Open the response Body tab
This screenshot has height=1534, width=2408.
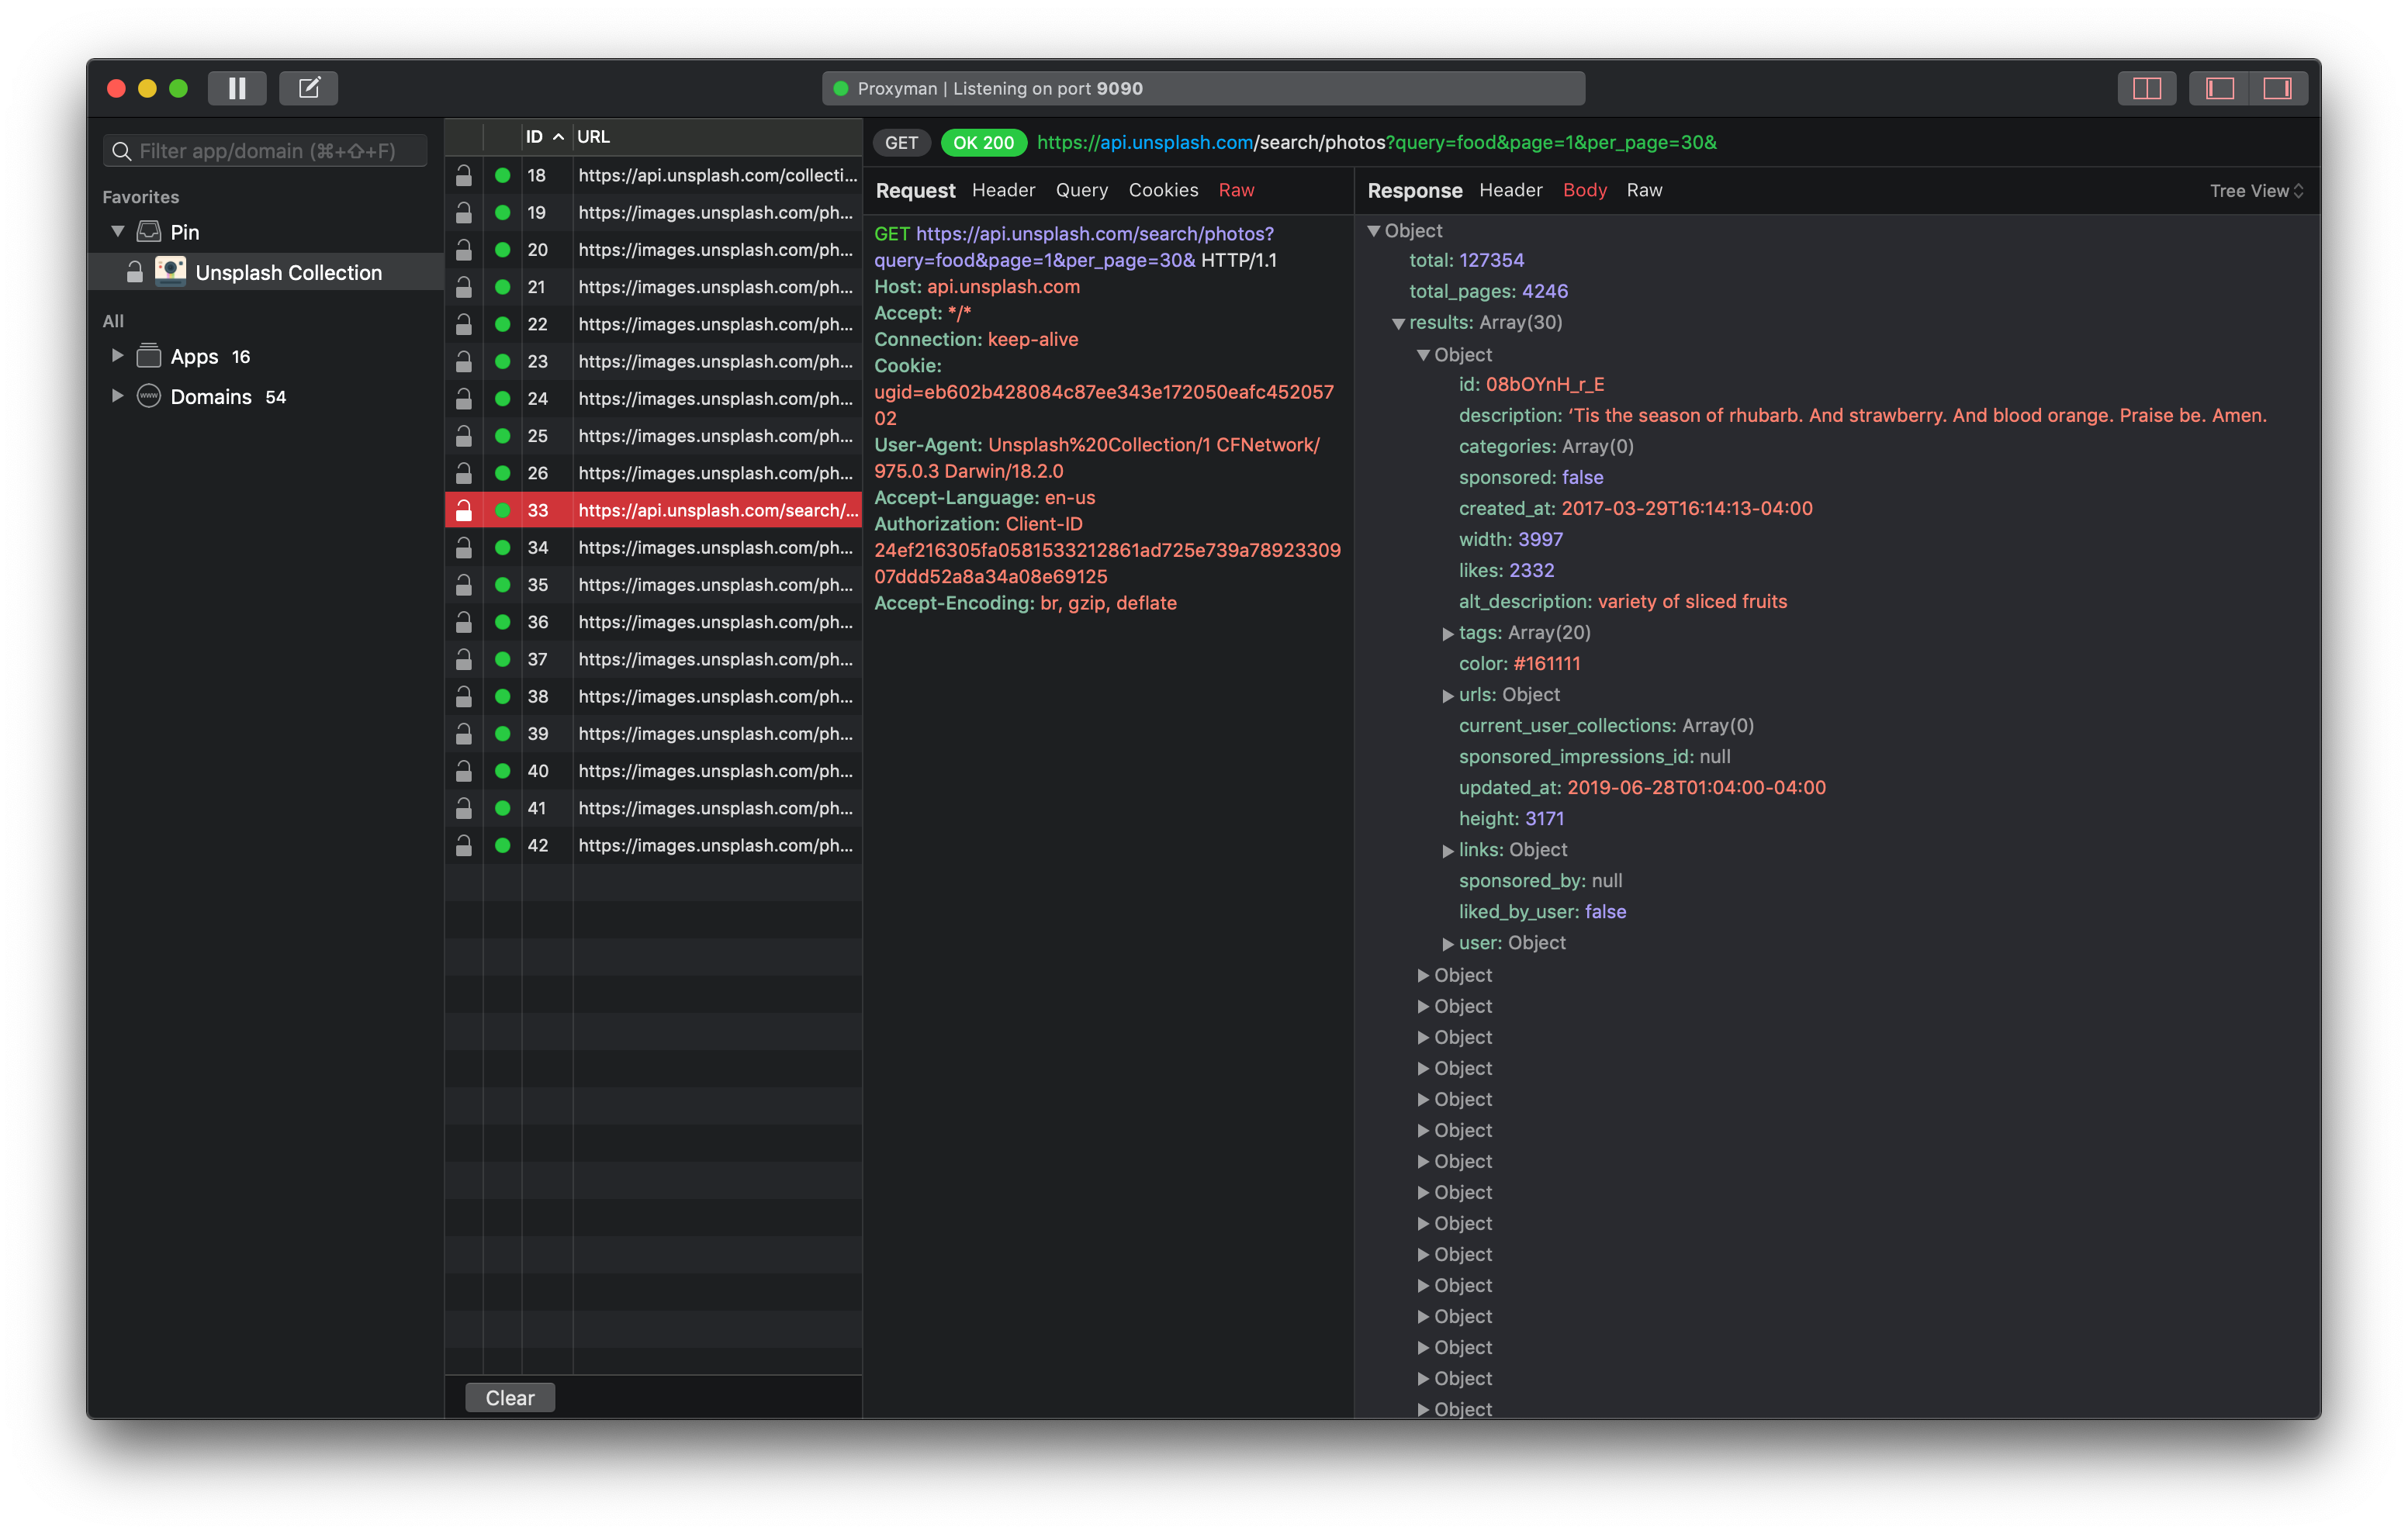(1584, 190)
